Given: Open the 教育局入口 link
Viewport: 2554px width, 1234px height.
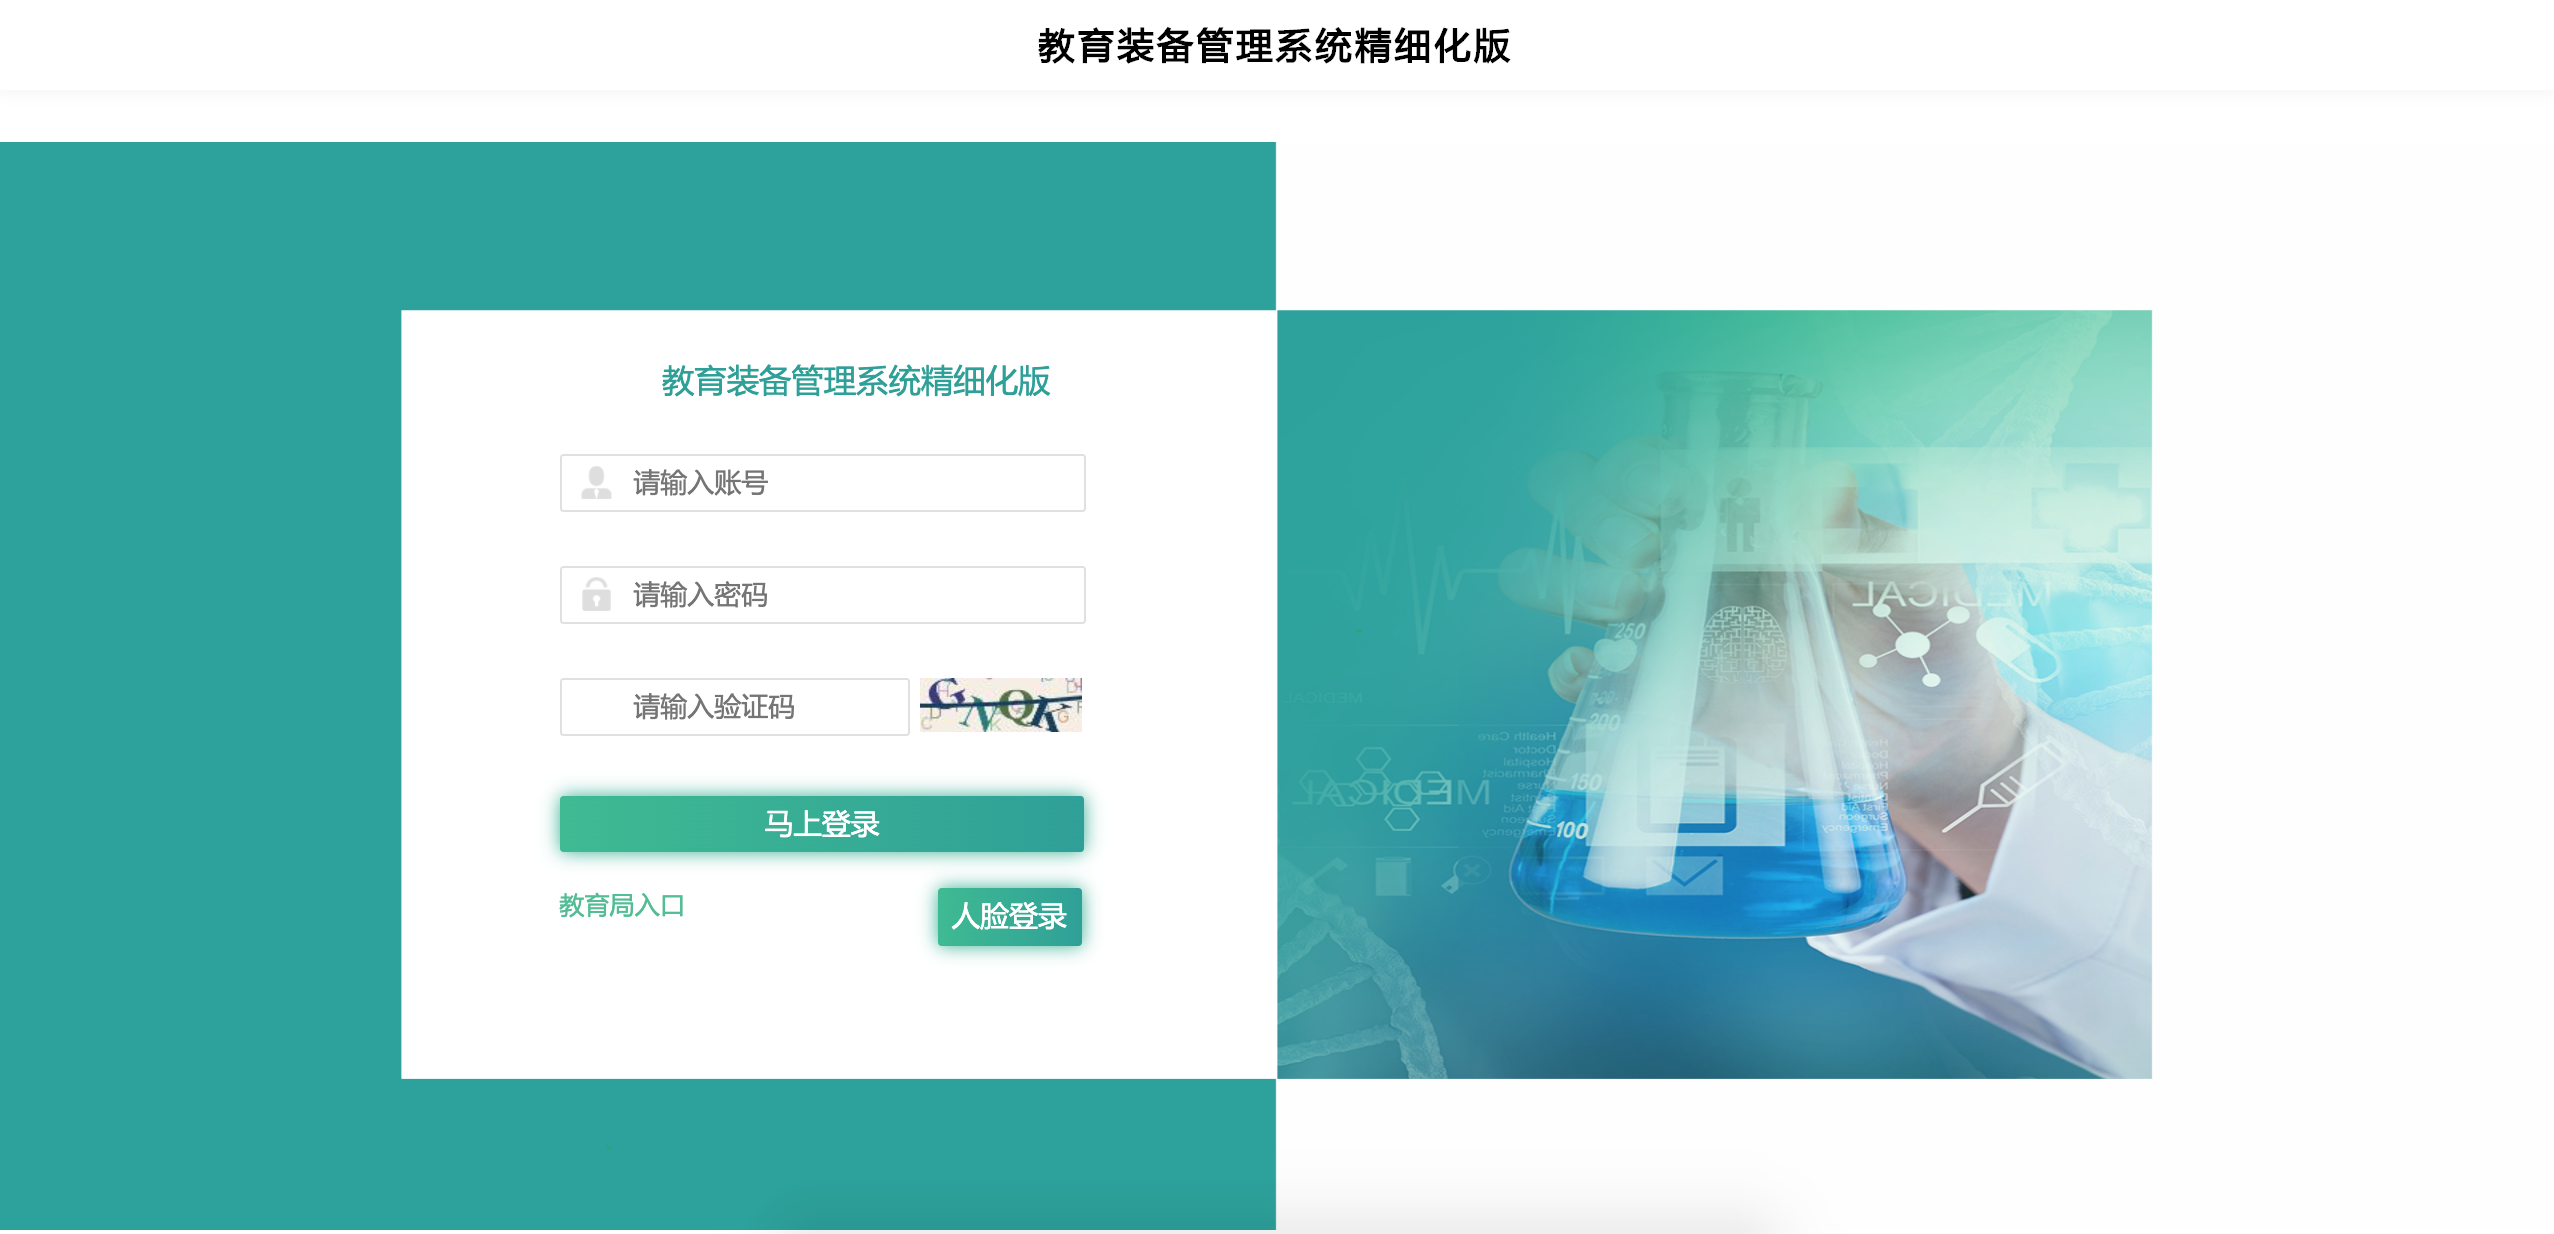Looking at the screenshot, I should click(x=622, y=906).
